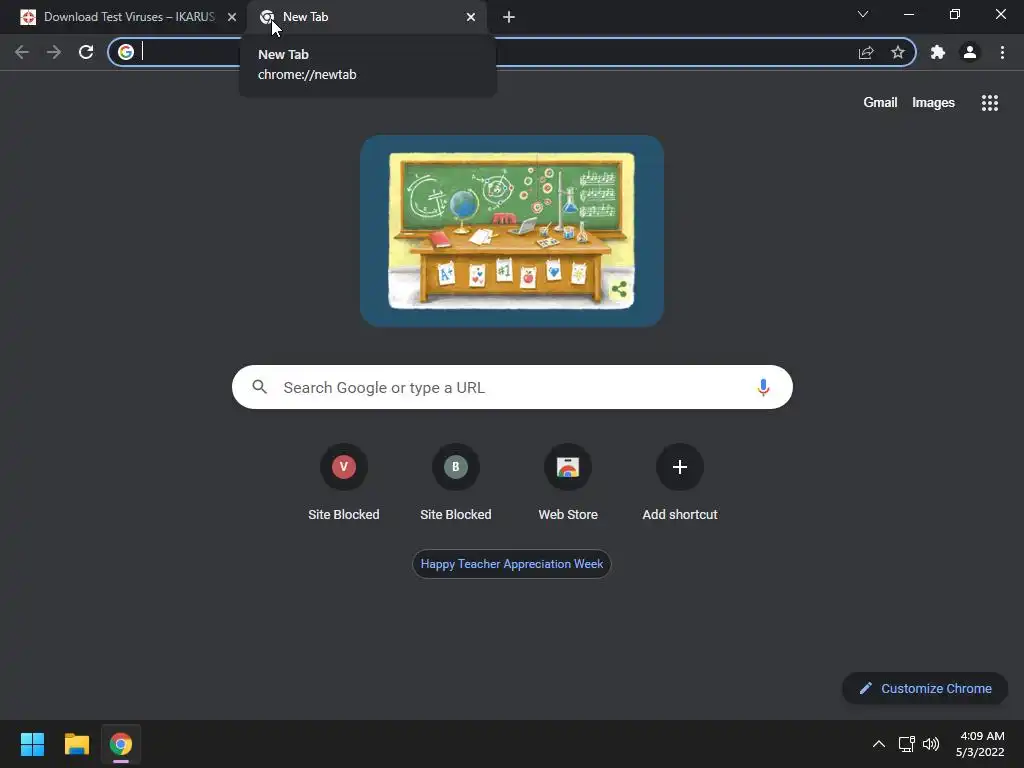Open the Chrome profile avatar

[970, 52]
